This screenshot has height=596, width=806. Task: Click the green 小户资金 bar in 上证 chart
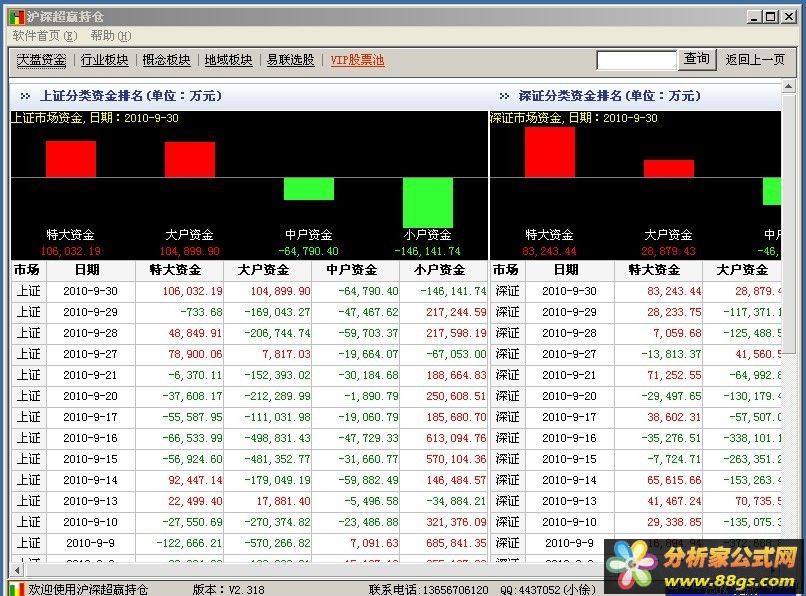click(x=428, y=203)
